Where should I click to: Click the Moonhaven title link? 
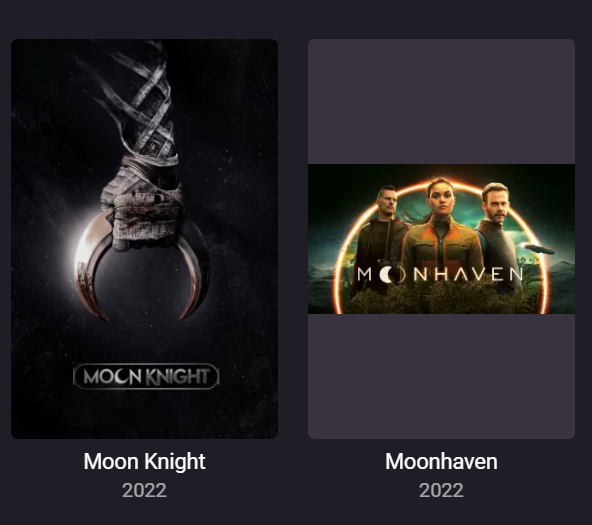point(441,461)
